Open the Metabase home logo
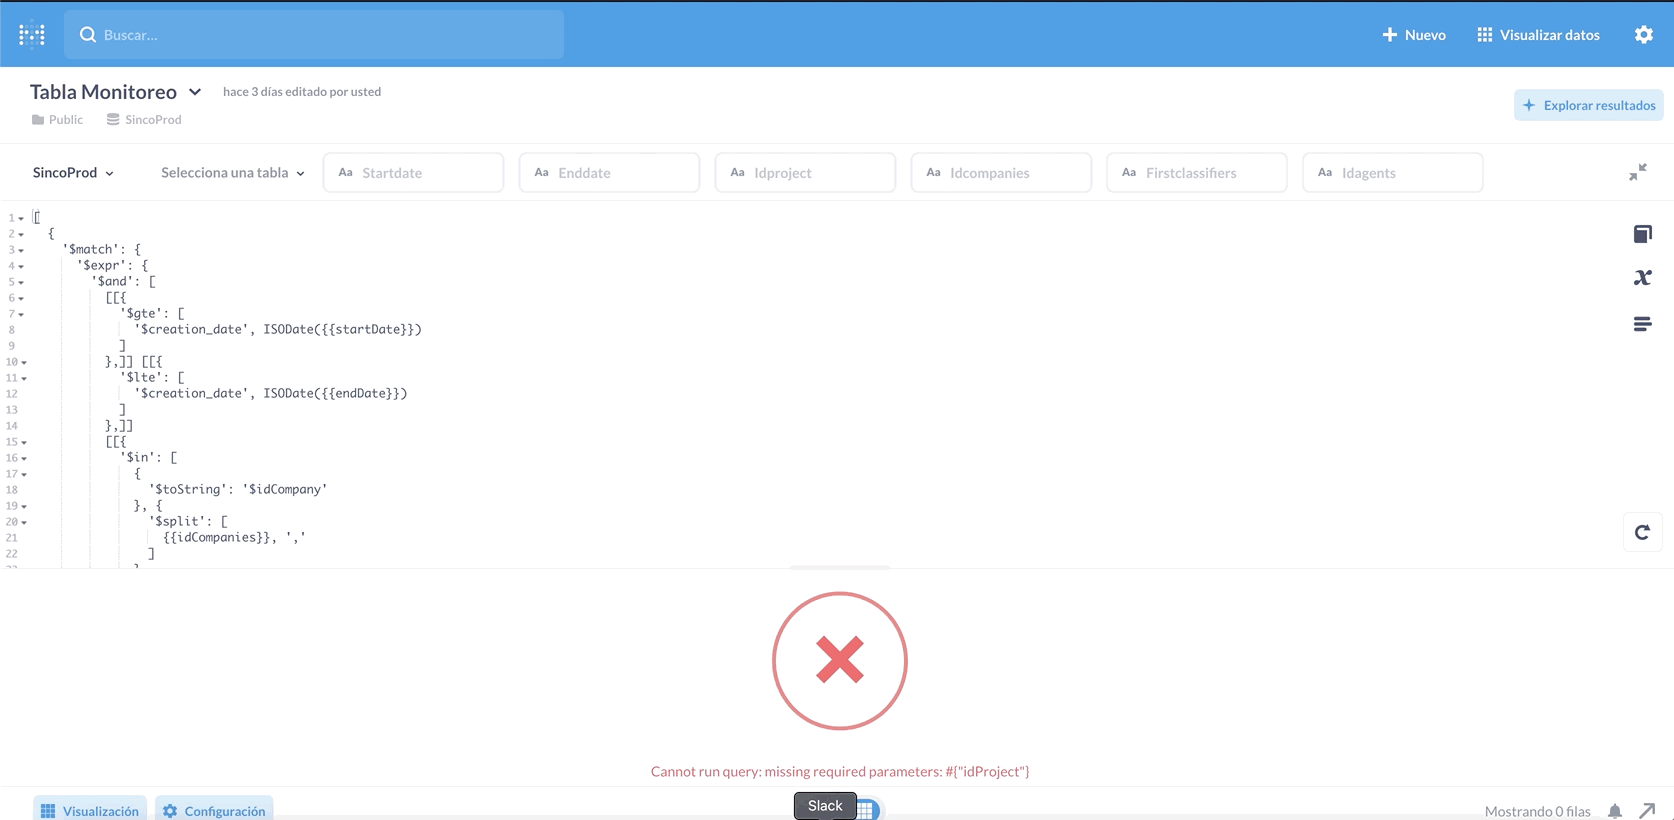Image resolution: width=1674 pixels, height=820 pixels. 32,35
